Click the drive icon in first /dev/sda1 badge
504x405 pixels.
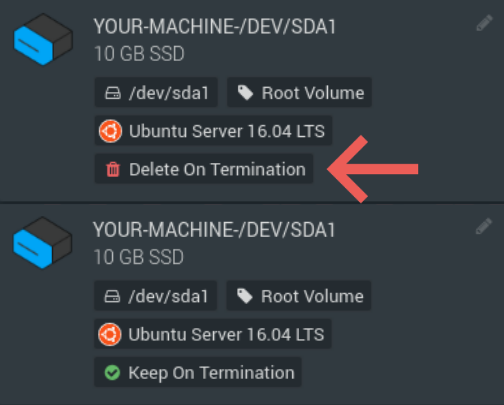(113, 93)
